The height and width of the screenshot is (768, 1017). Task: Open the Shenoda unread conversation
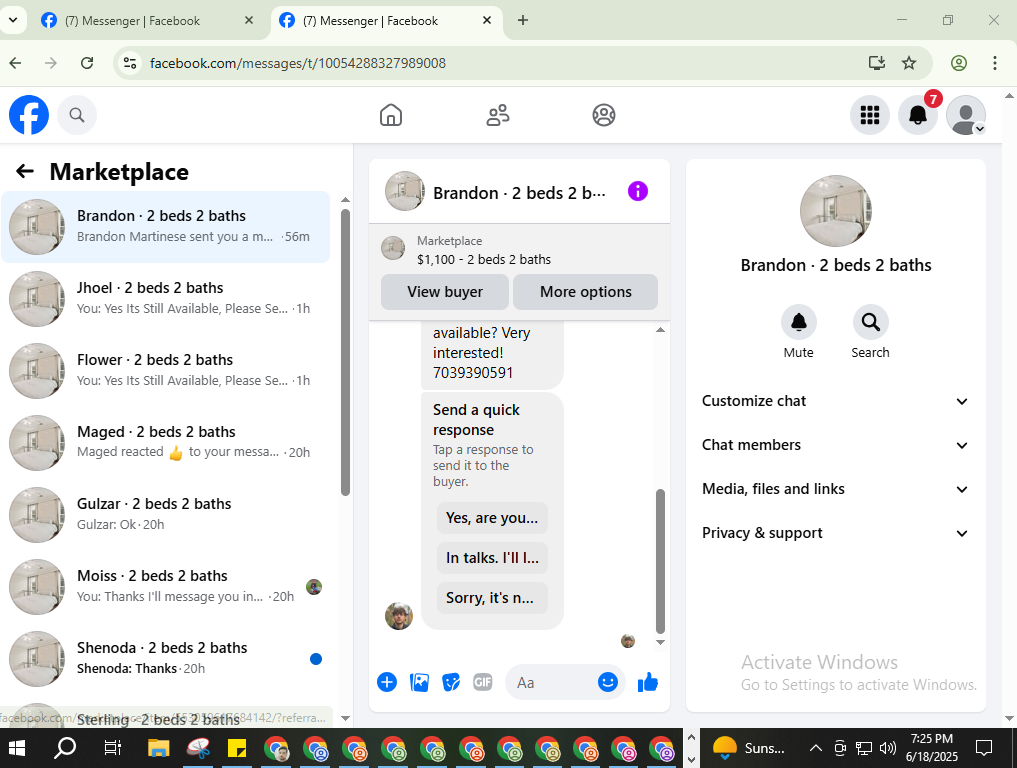point(166,658)
